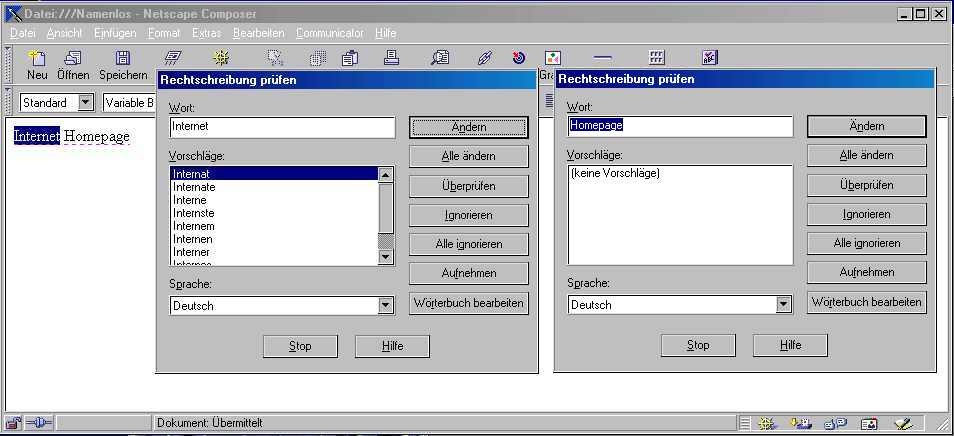Screen dimensions: 954x436
Task: Click the suggestions list scroll-up arrow
Action: (386, 175)
